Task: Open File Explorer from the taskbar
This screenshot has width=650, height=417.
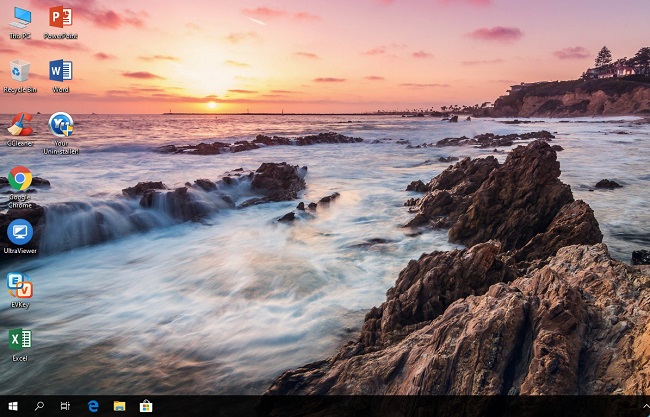Action: 119,406
